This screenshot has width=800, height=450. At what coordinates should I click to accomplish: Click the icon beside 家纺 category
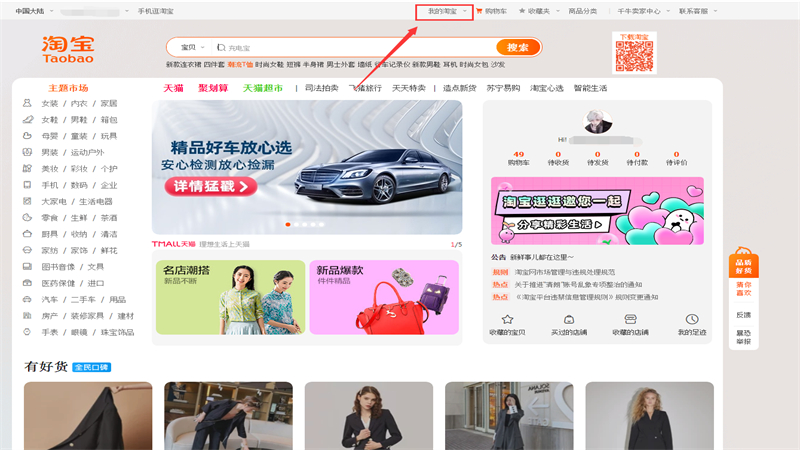coord(27,250)
